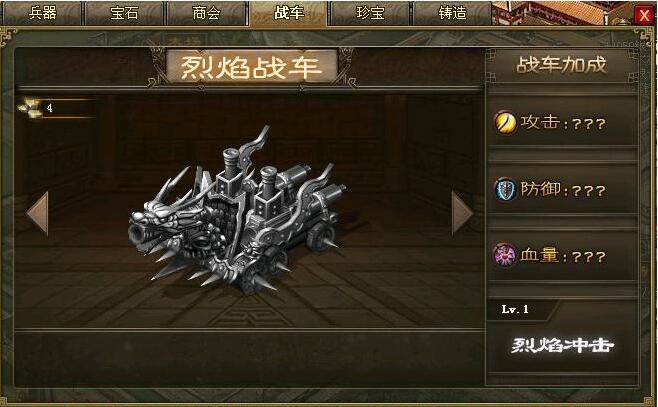This screenshot has height=407, width=658.
Task: Switch to the 铸造 tab
Action: pos(452,13)
